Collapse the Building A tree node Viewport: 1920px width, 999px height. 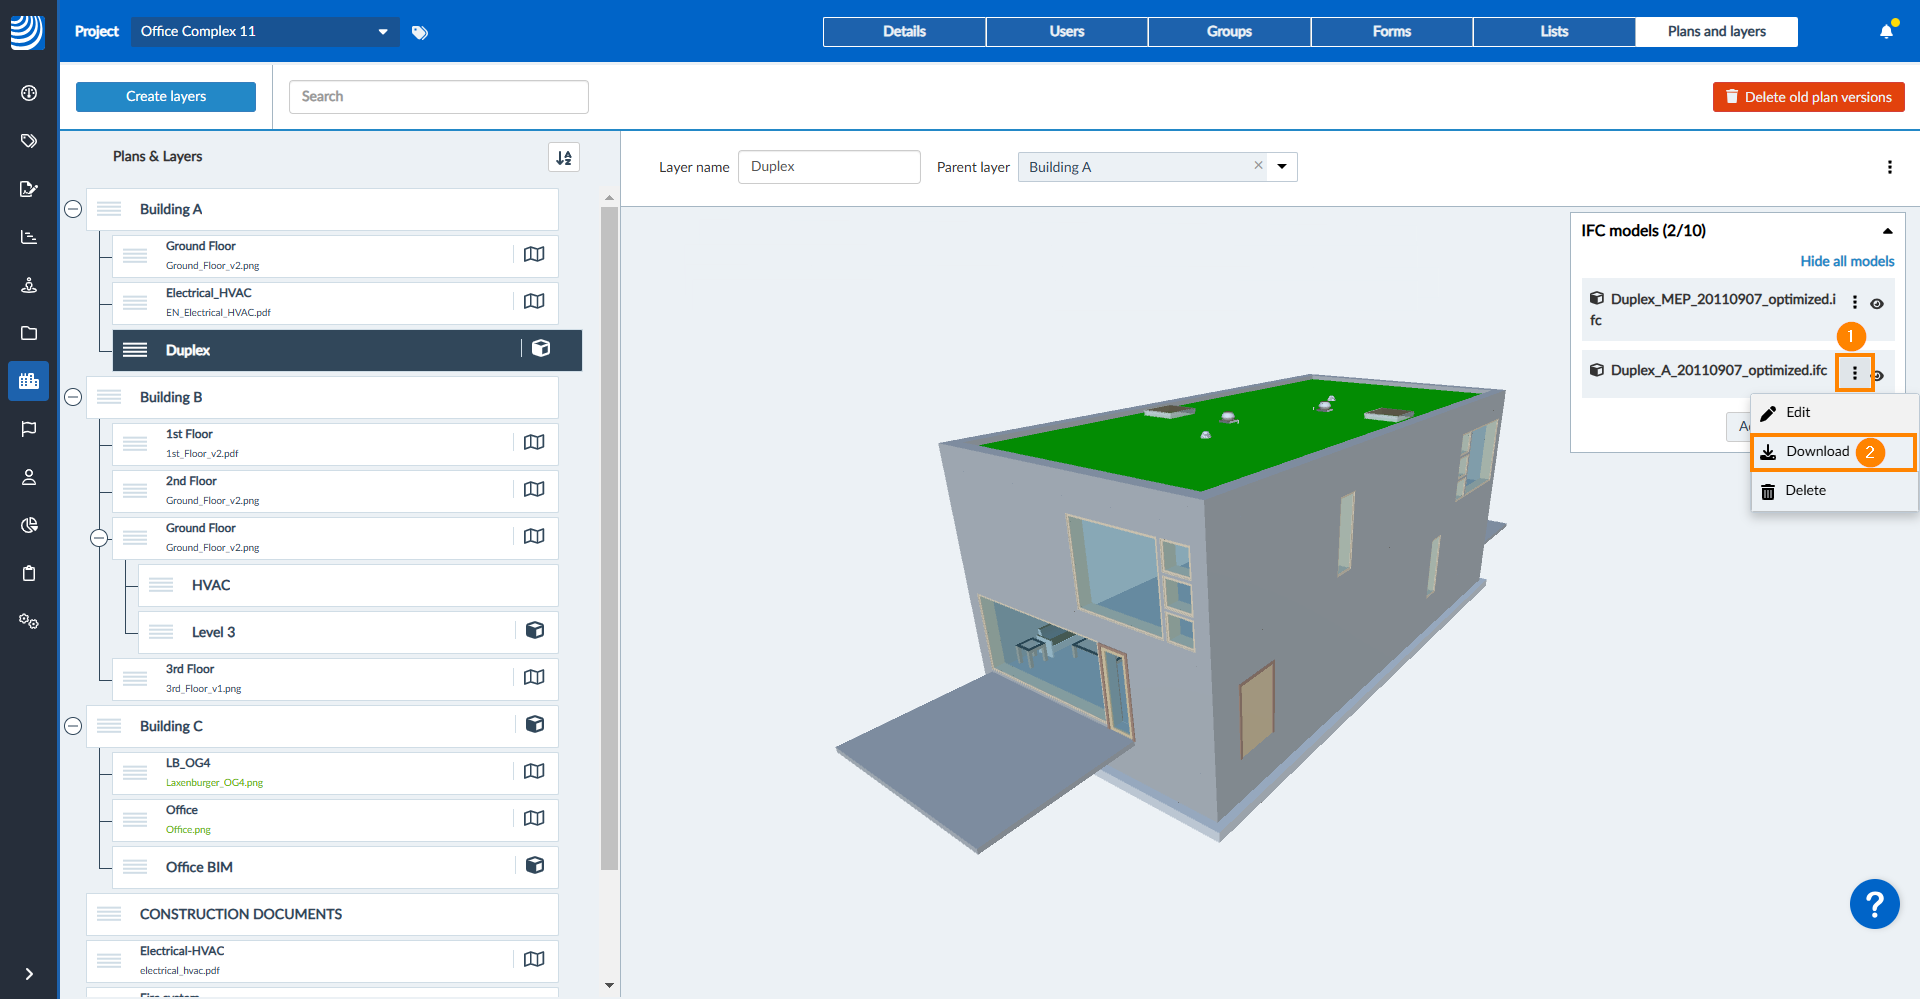[73, 209]
